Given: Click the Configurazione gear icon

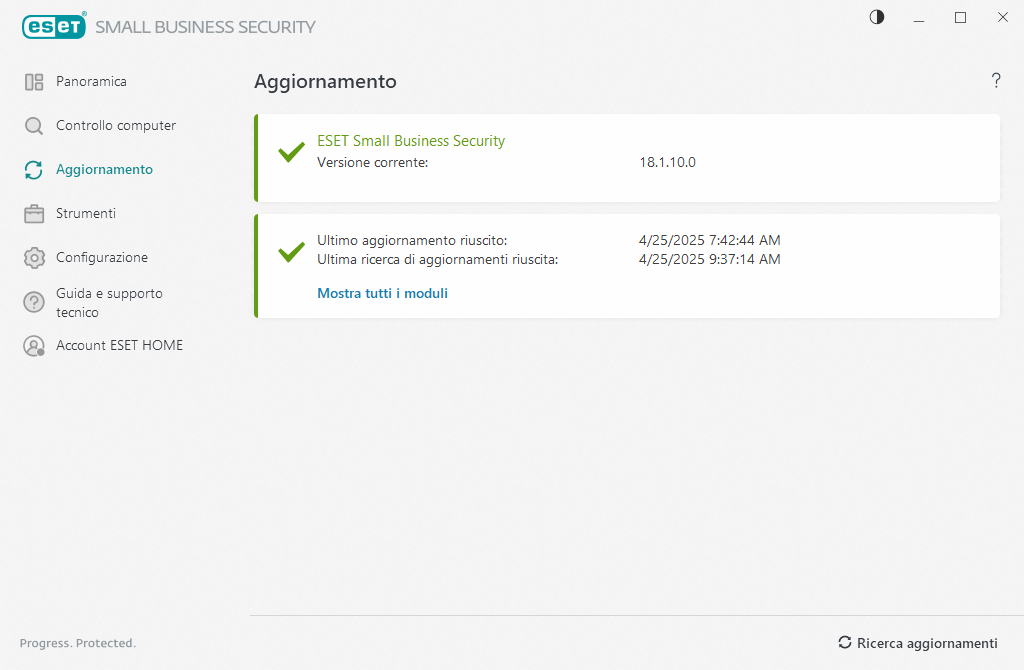Looking at the screenshot, I should point(34,258).
